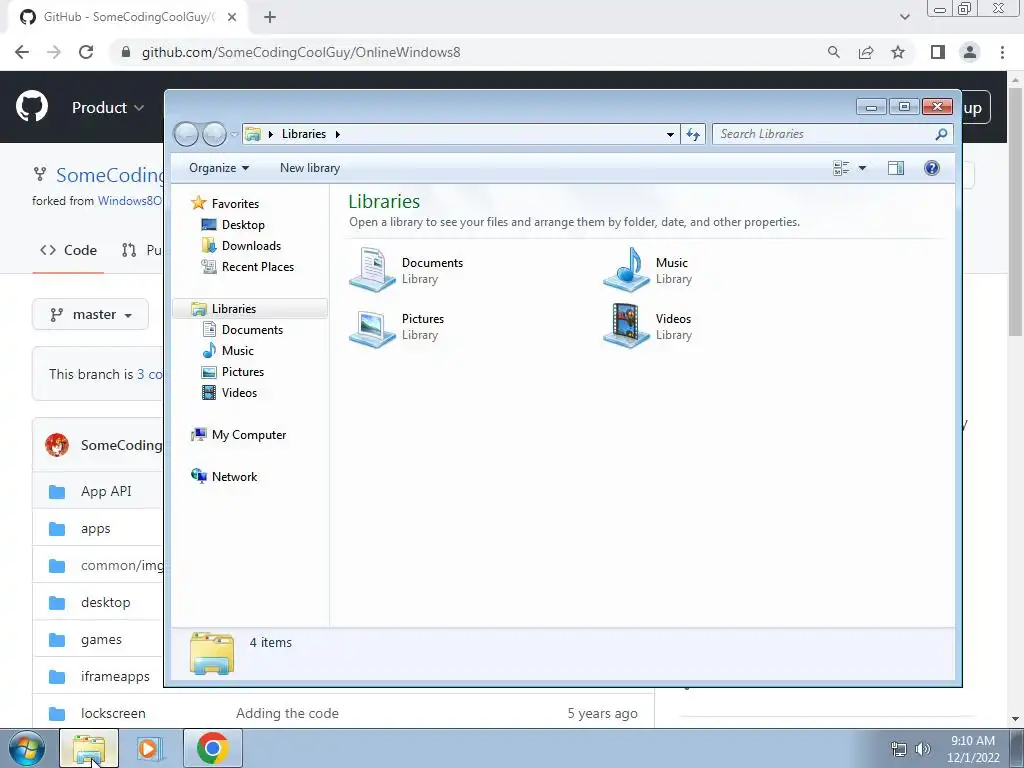Open apps folder on GitHub

(95, 529)
